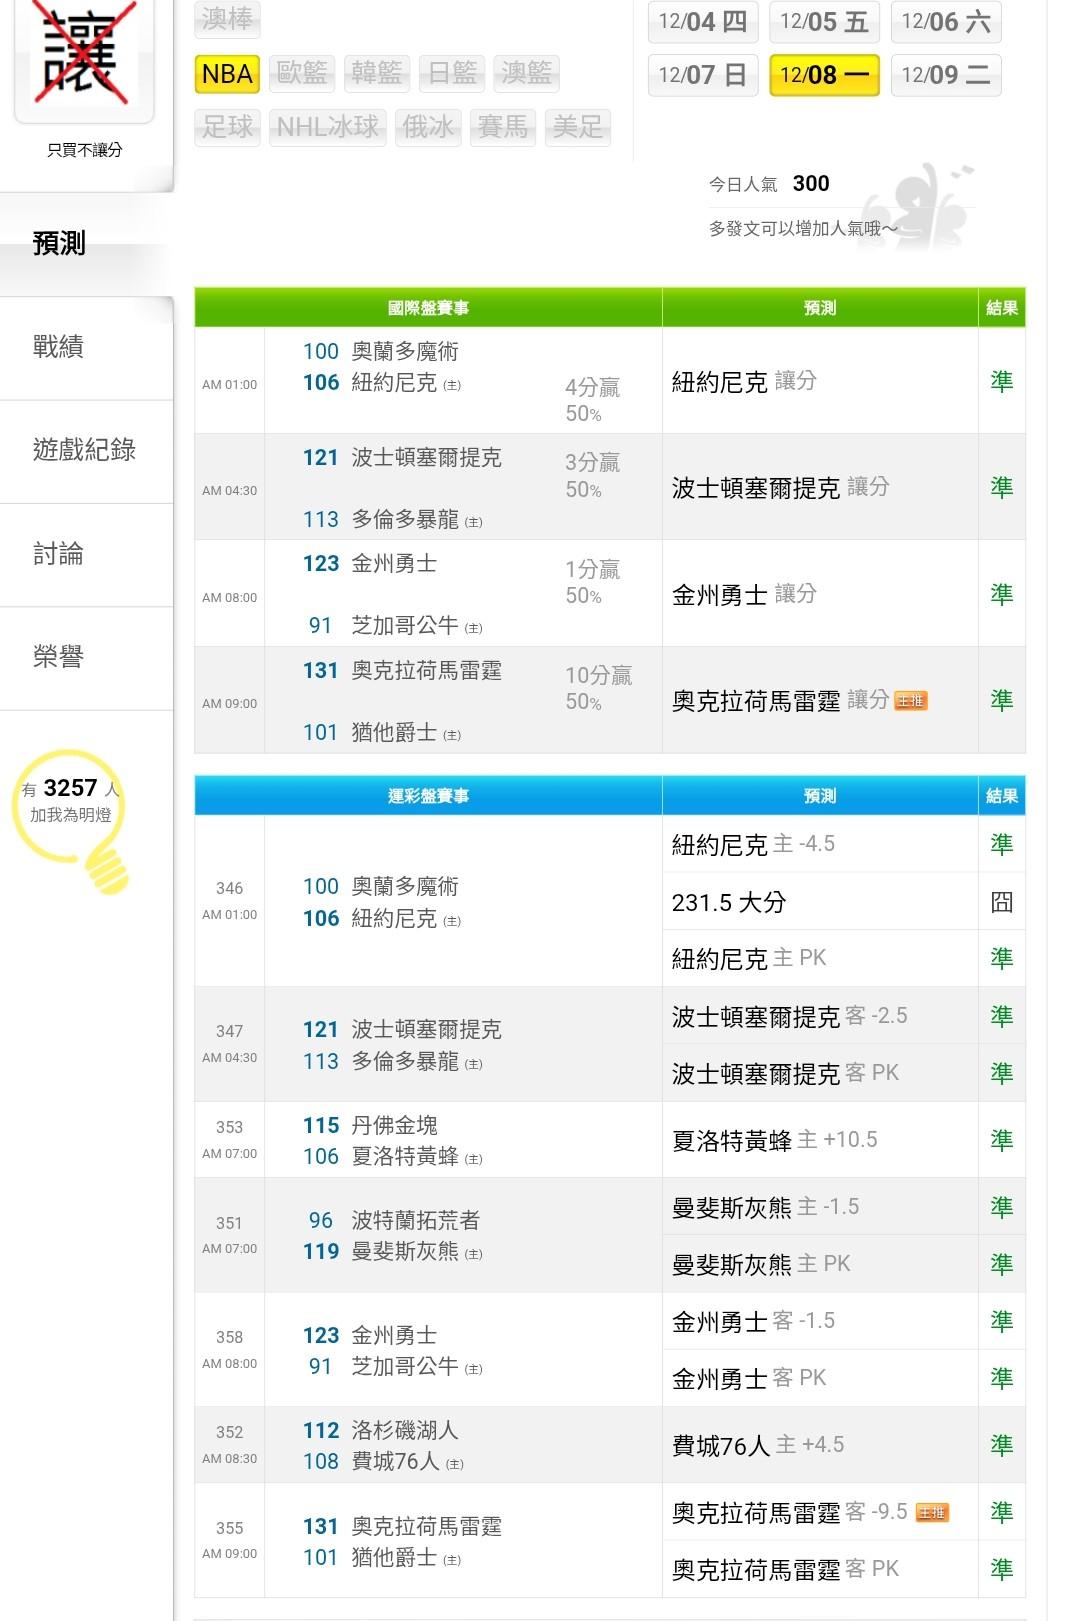Open the 戰績 sidebar tab
Screen dimensions: 1080x1621
click(59, 347)
